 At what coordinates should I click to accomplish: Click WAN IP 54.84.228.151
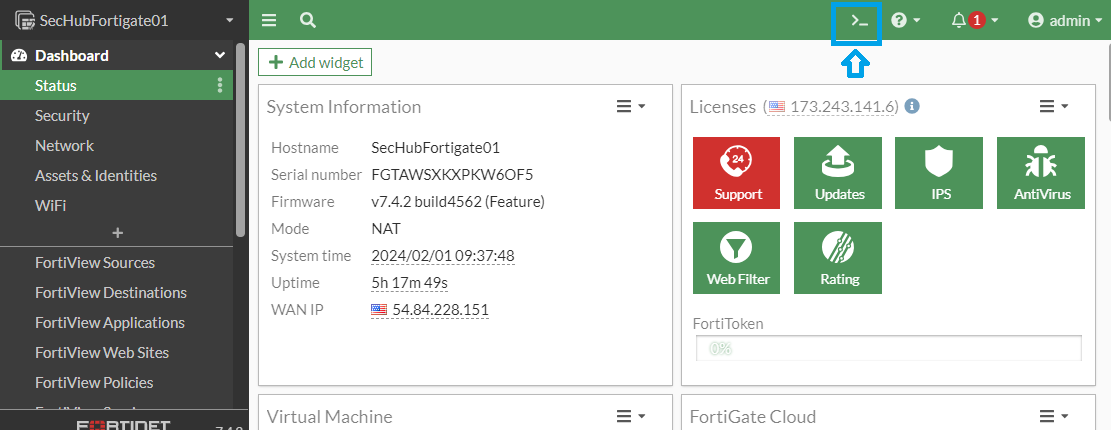click(440, 310)
